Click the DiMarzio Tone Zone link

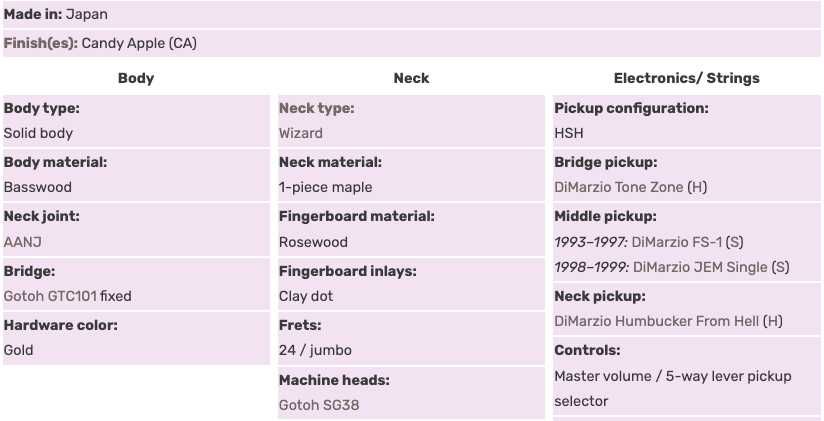coord(619,187)
